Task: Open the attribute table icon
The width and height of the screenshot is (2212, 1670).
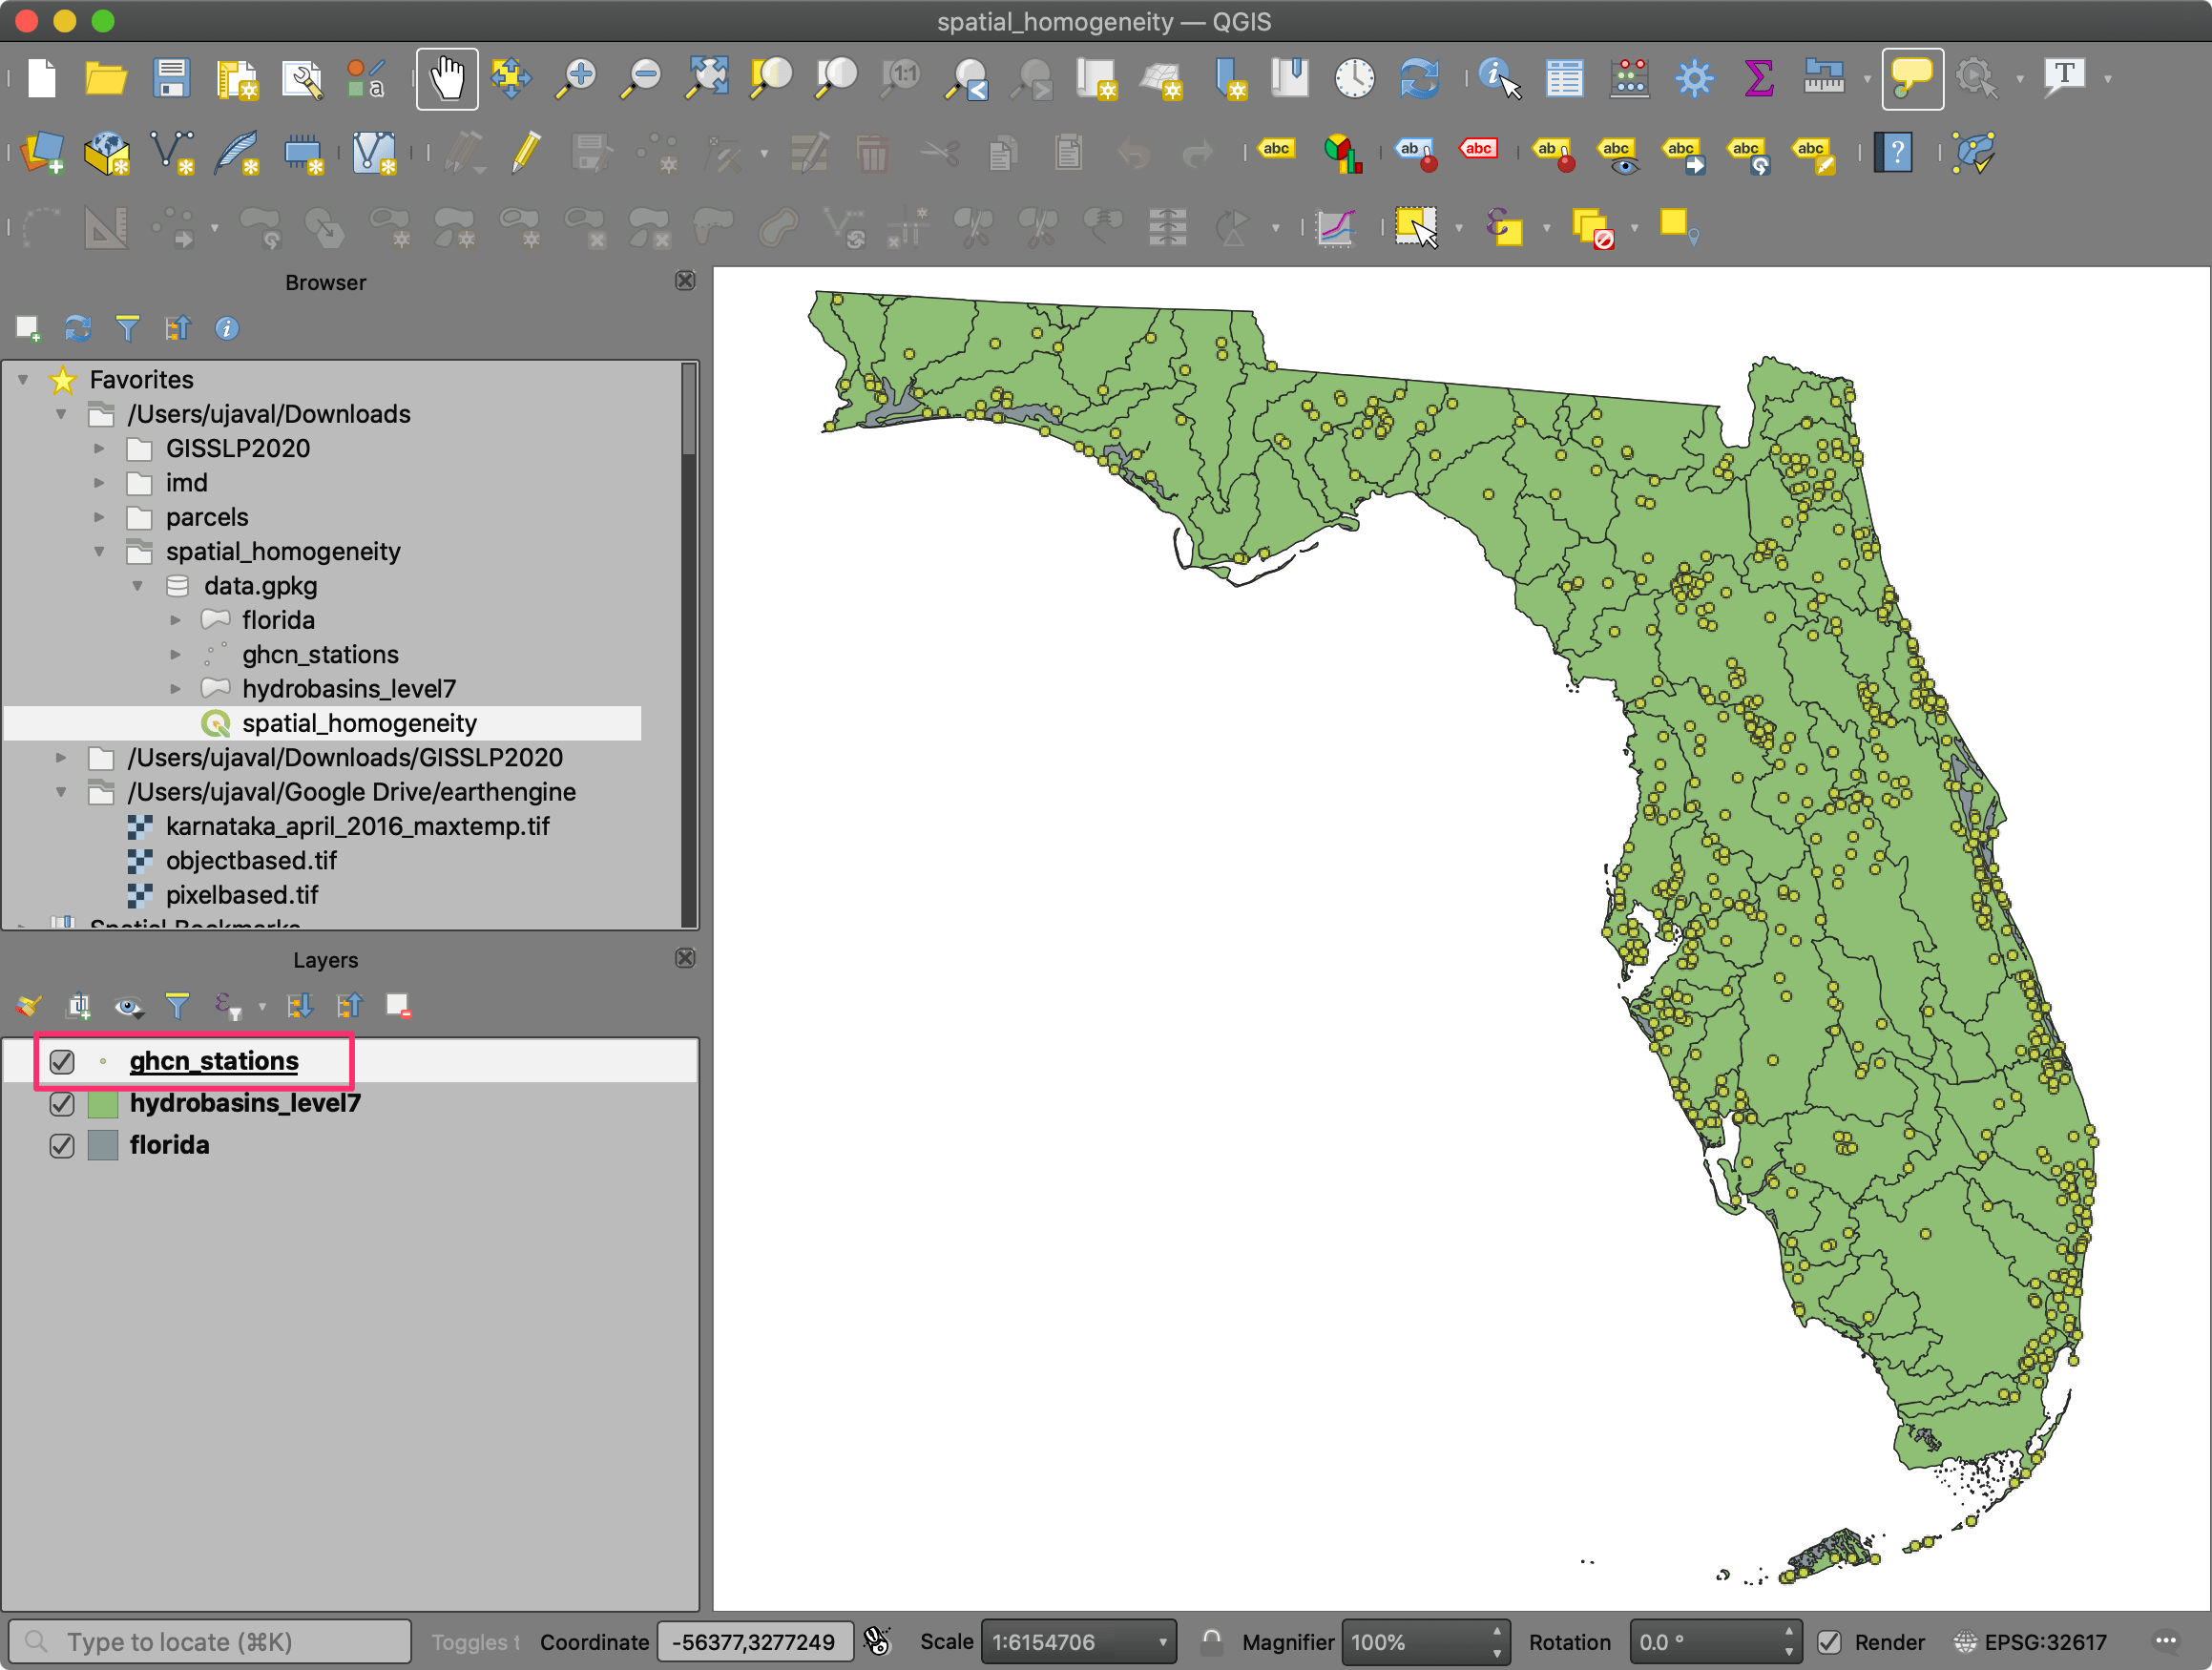Action: coord(1563,78)
